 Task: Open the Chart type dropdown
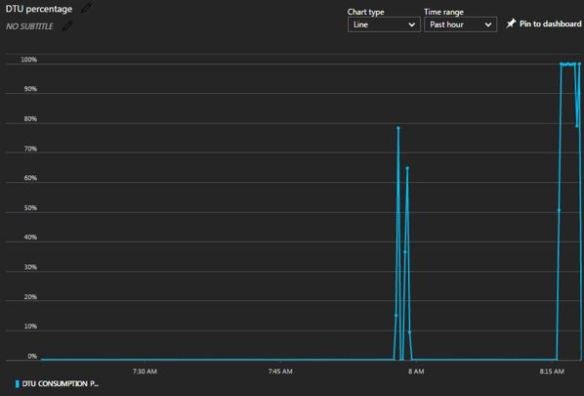(x=384, y=25)
